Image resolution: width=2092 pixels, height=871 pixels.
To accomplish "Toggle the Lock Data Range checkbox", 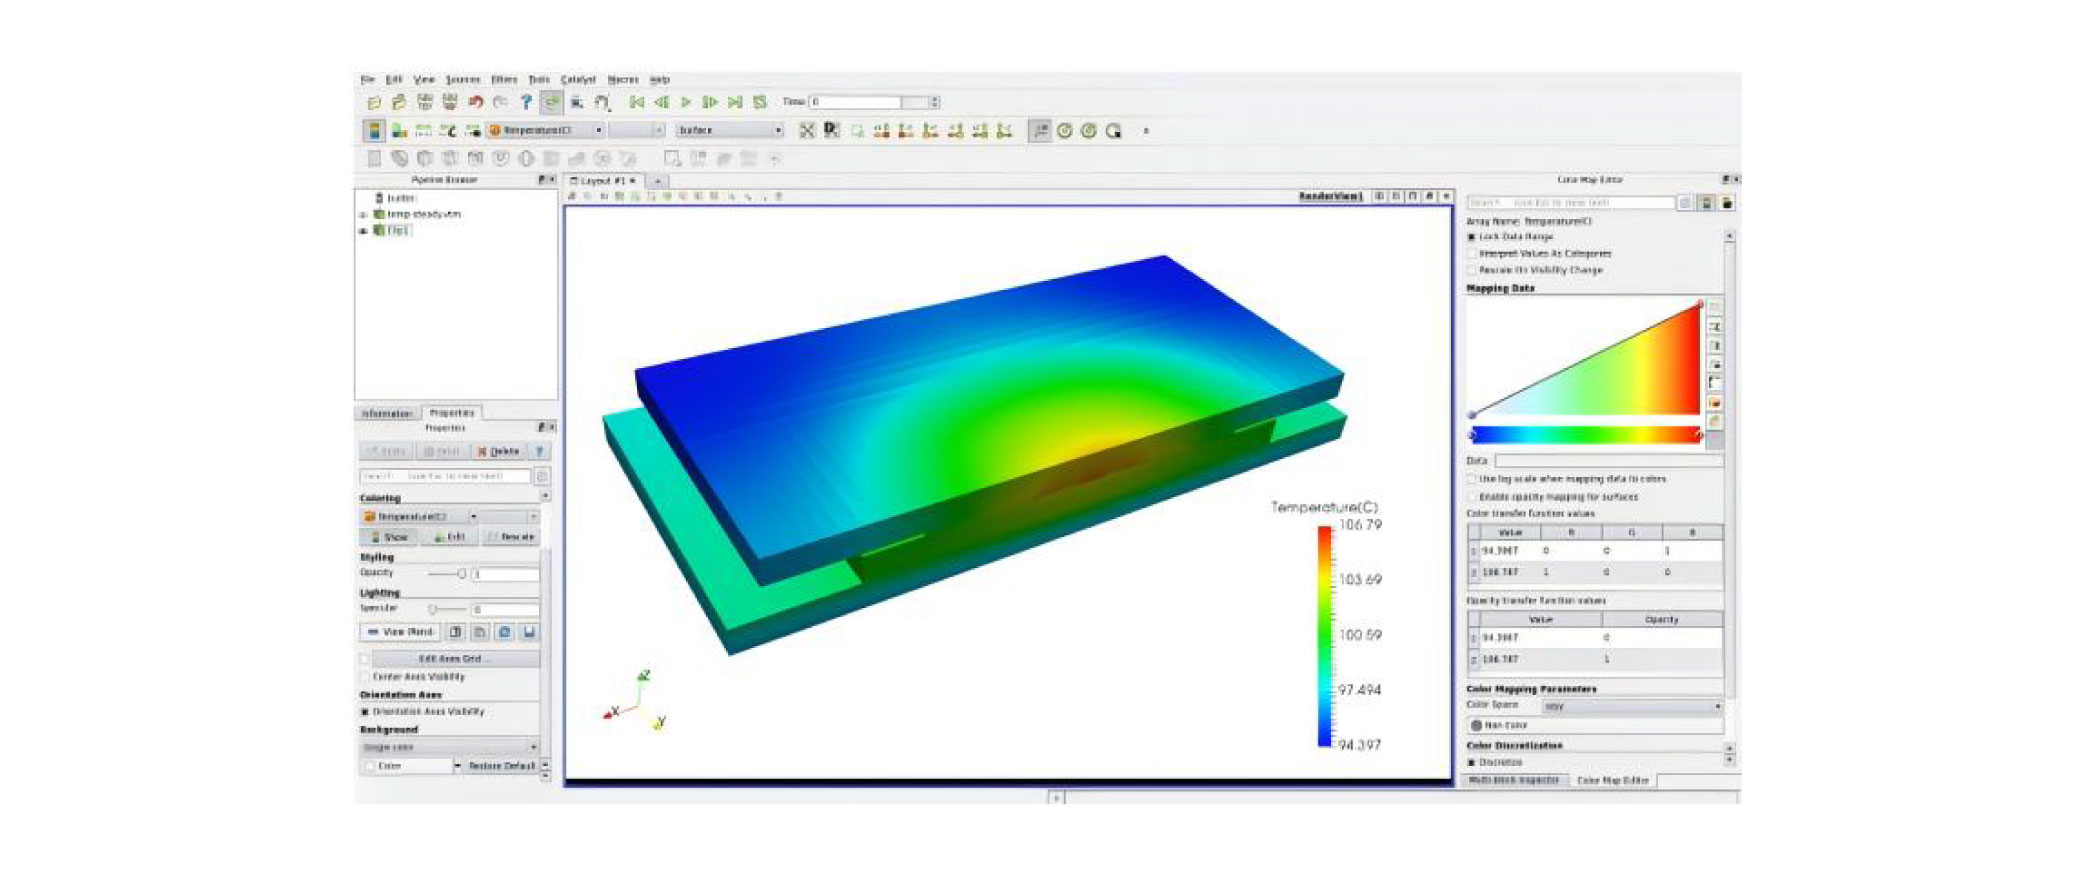I will click(x=1472, y=237).
